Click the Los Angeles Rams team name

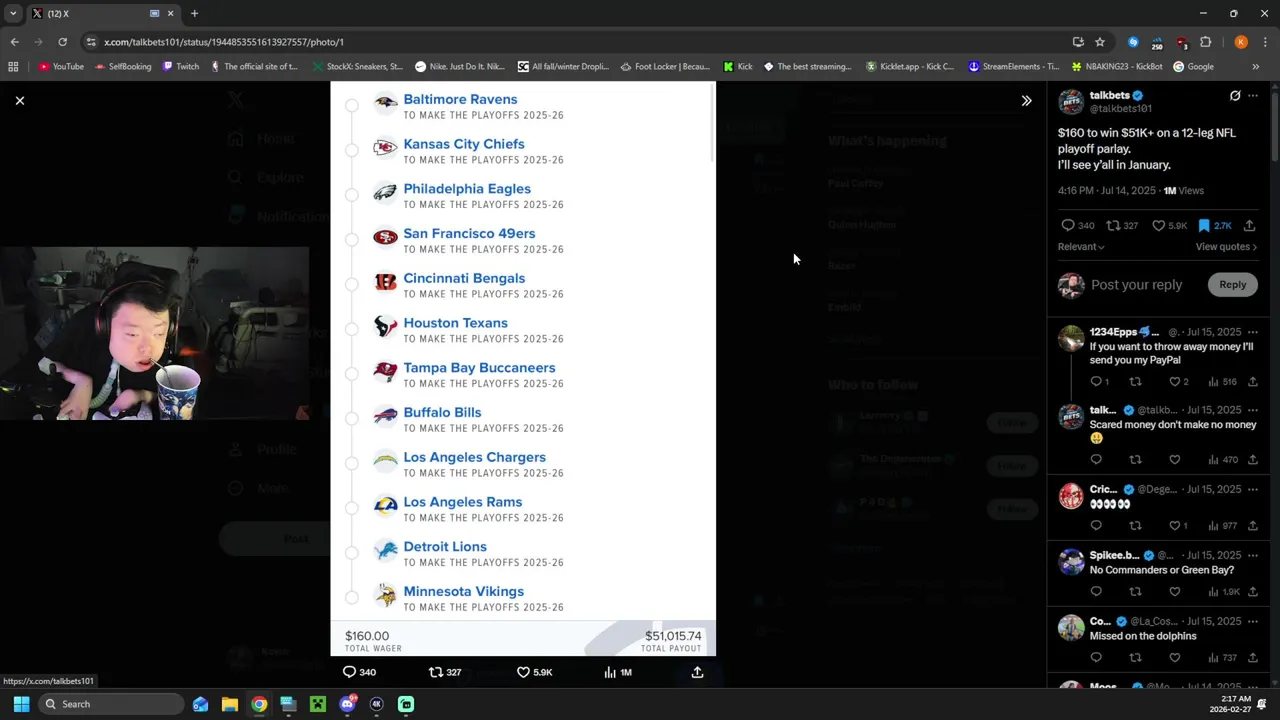click(x=462, y=502)
